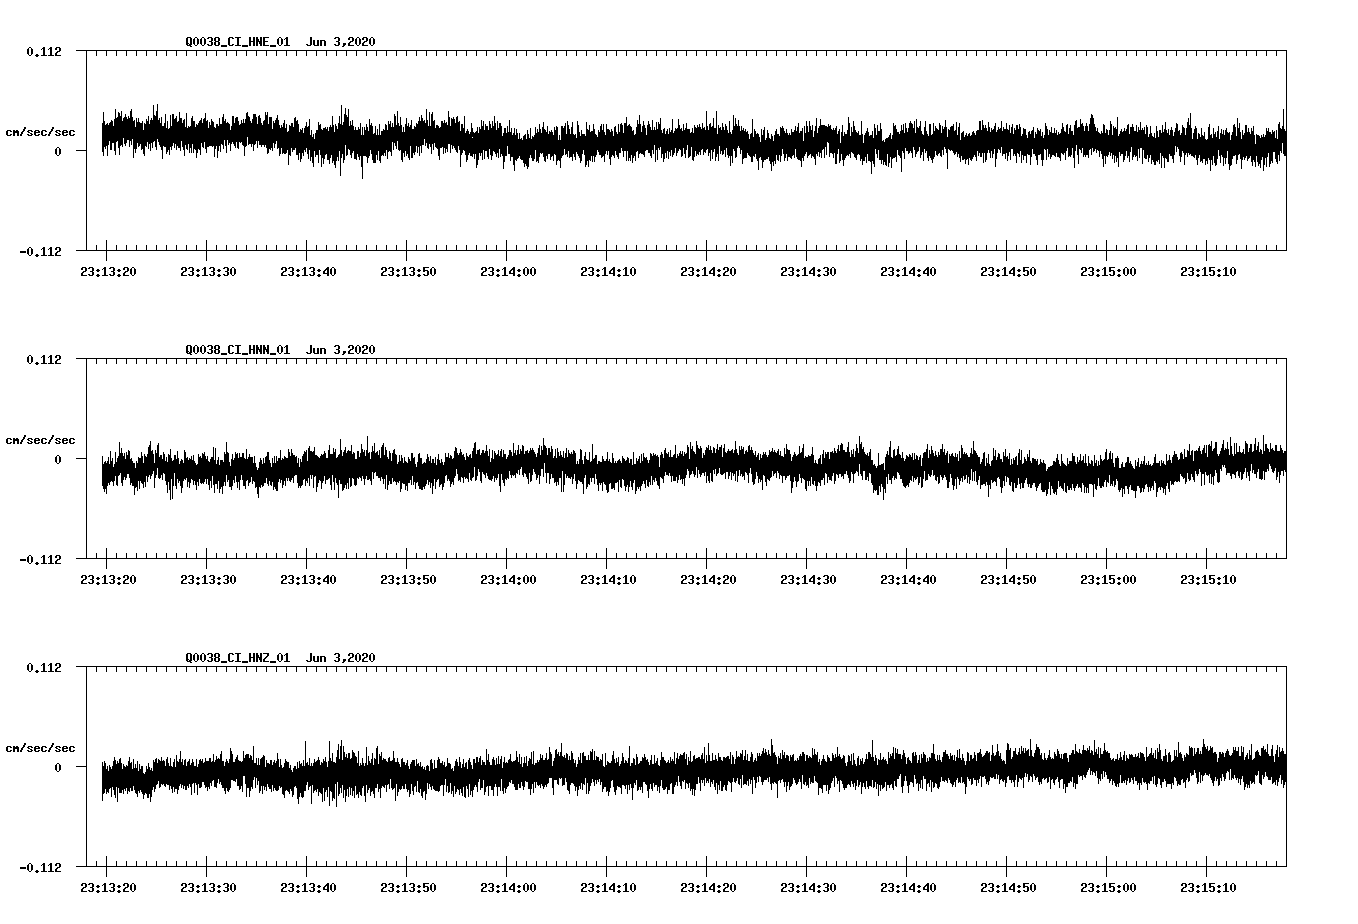Pick the 23:14:20 timestamp on HNZ axis

coord(708,888)
